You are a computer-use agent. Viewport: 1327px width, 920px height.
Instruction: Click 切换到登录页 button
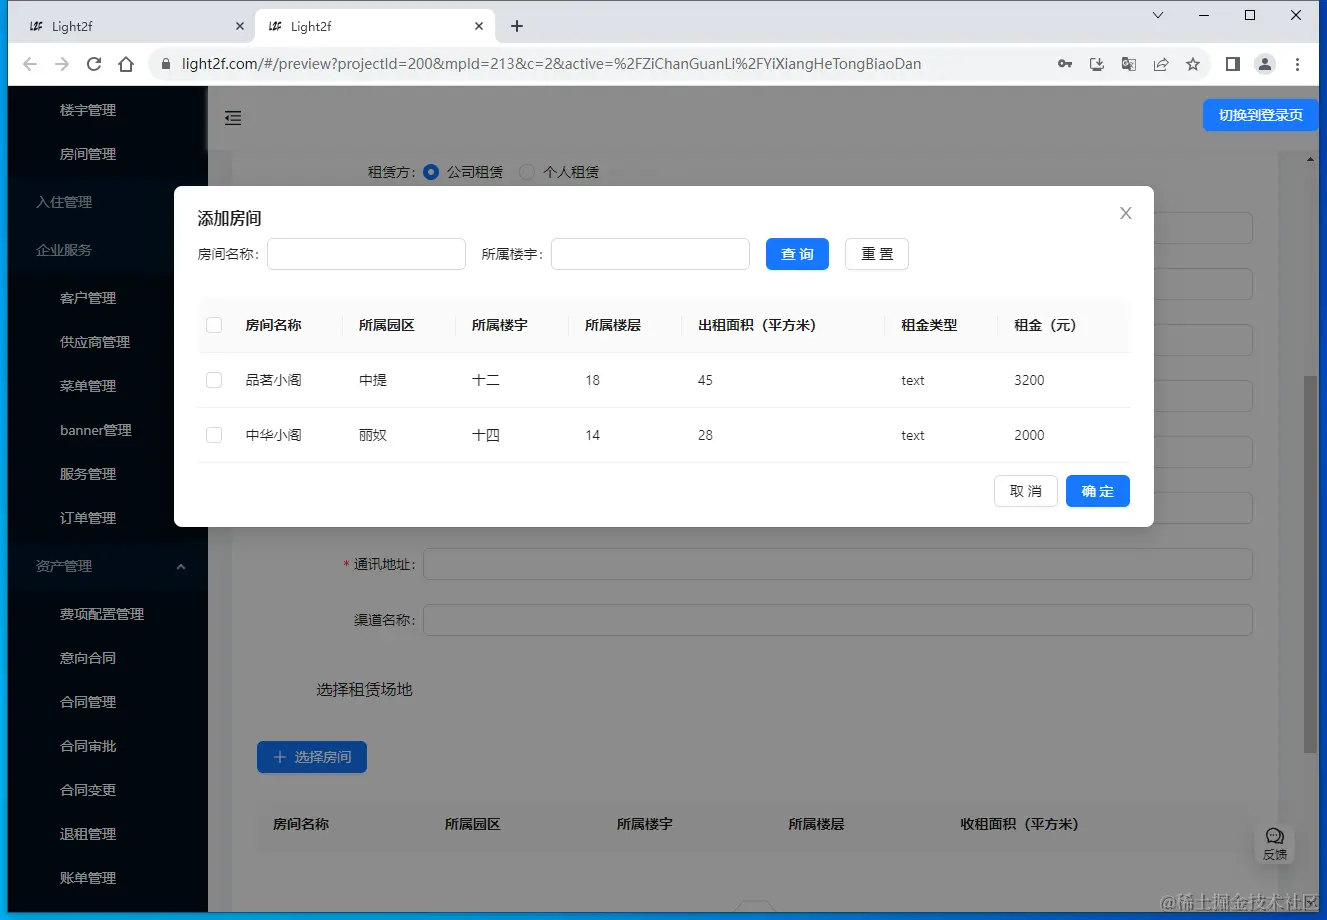click(1260, 115)
